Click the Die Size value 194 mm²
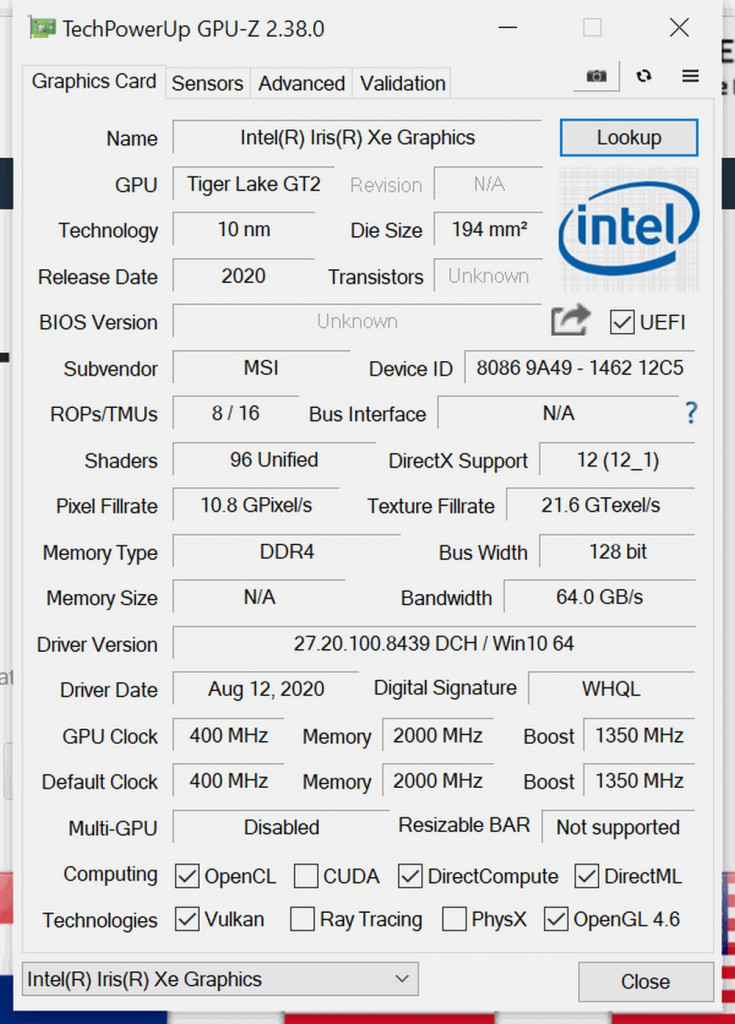Image resolution: width=735 pixels, height=1024 pixels. tap(489, 229)
